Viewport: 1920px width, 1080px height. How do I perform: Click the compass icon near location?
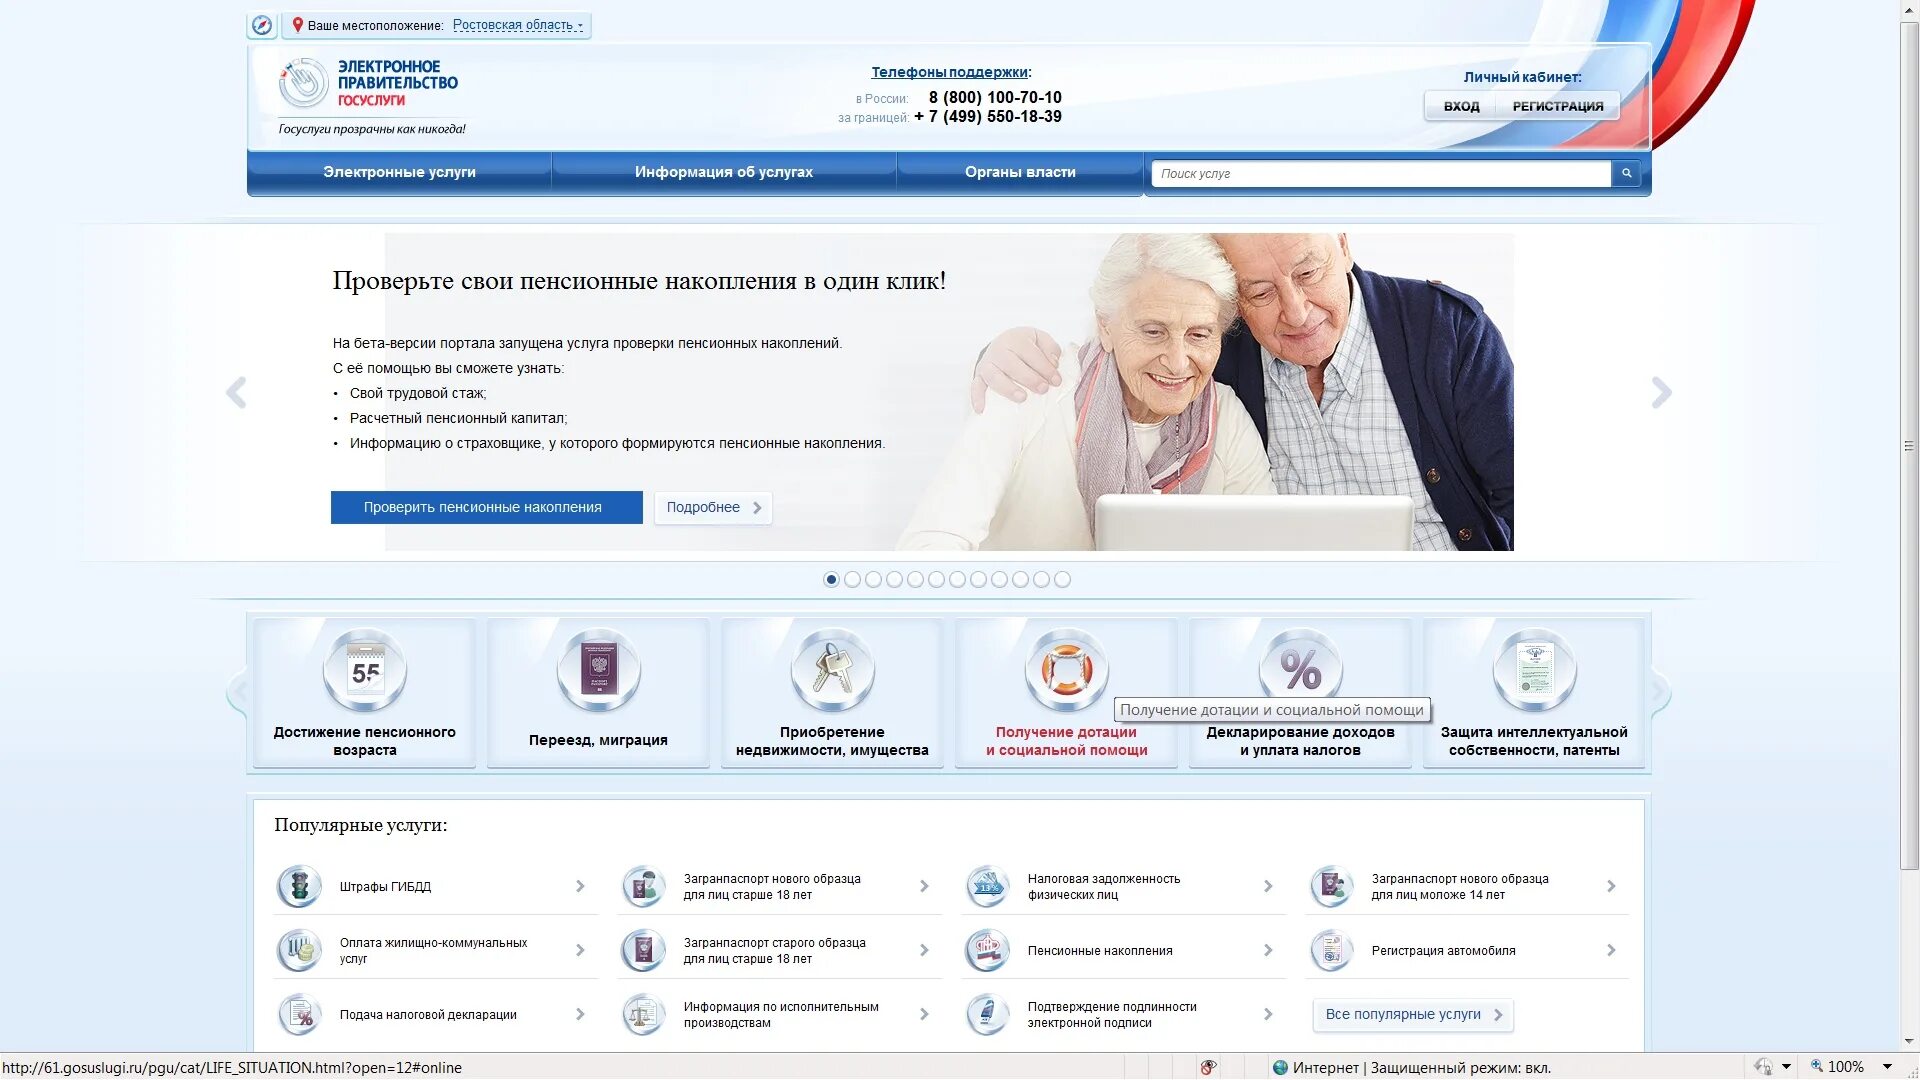click(x=262, y=25)
